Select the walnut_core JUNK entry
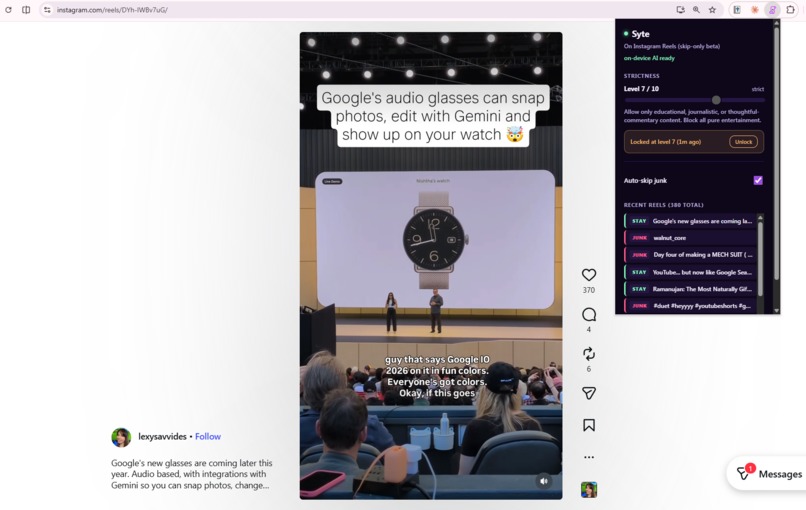The width and height of the screenshot is (806, 510). (690, 238)
